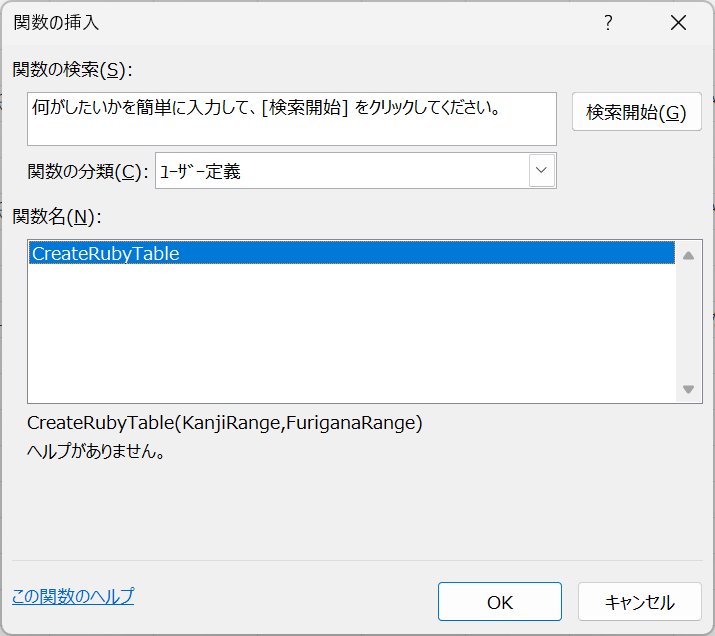Confirm with the OK button
715x636 pixels.
[500, 602]
